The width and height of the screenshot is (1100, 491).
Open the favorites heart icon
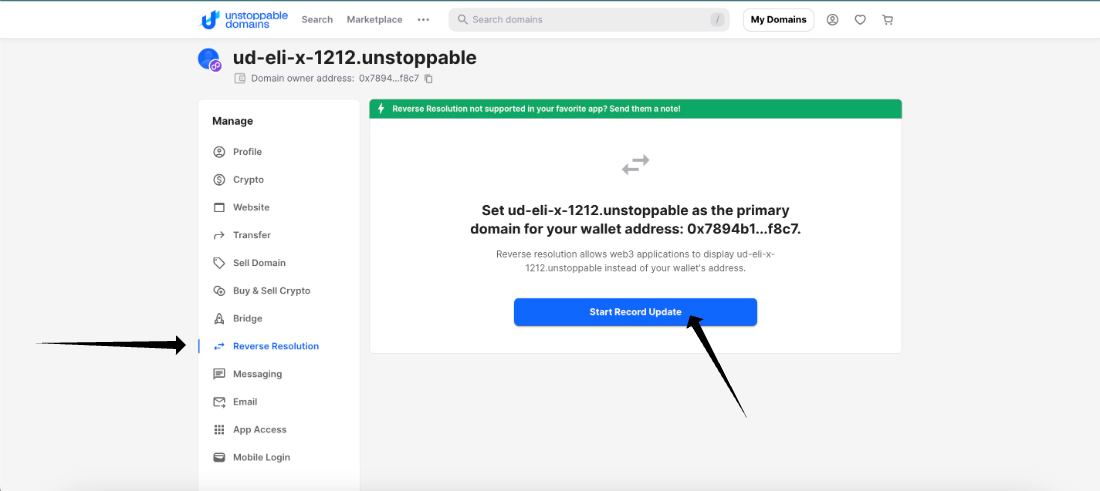click(x=860, y=20)
